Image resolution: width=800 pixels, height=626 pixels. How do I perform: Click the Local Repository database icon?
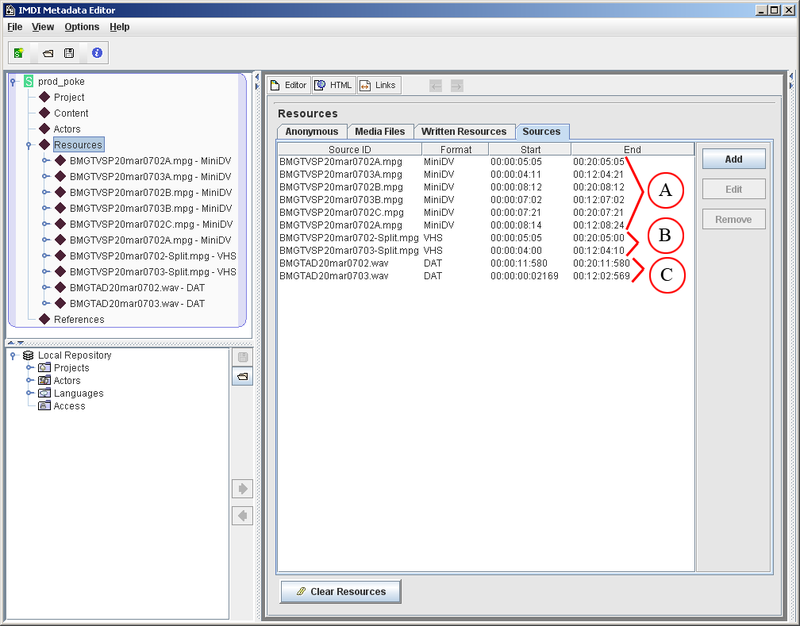pyautogui.click(x=29, y=355)
